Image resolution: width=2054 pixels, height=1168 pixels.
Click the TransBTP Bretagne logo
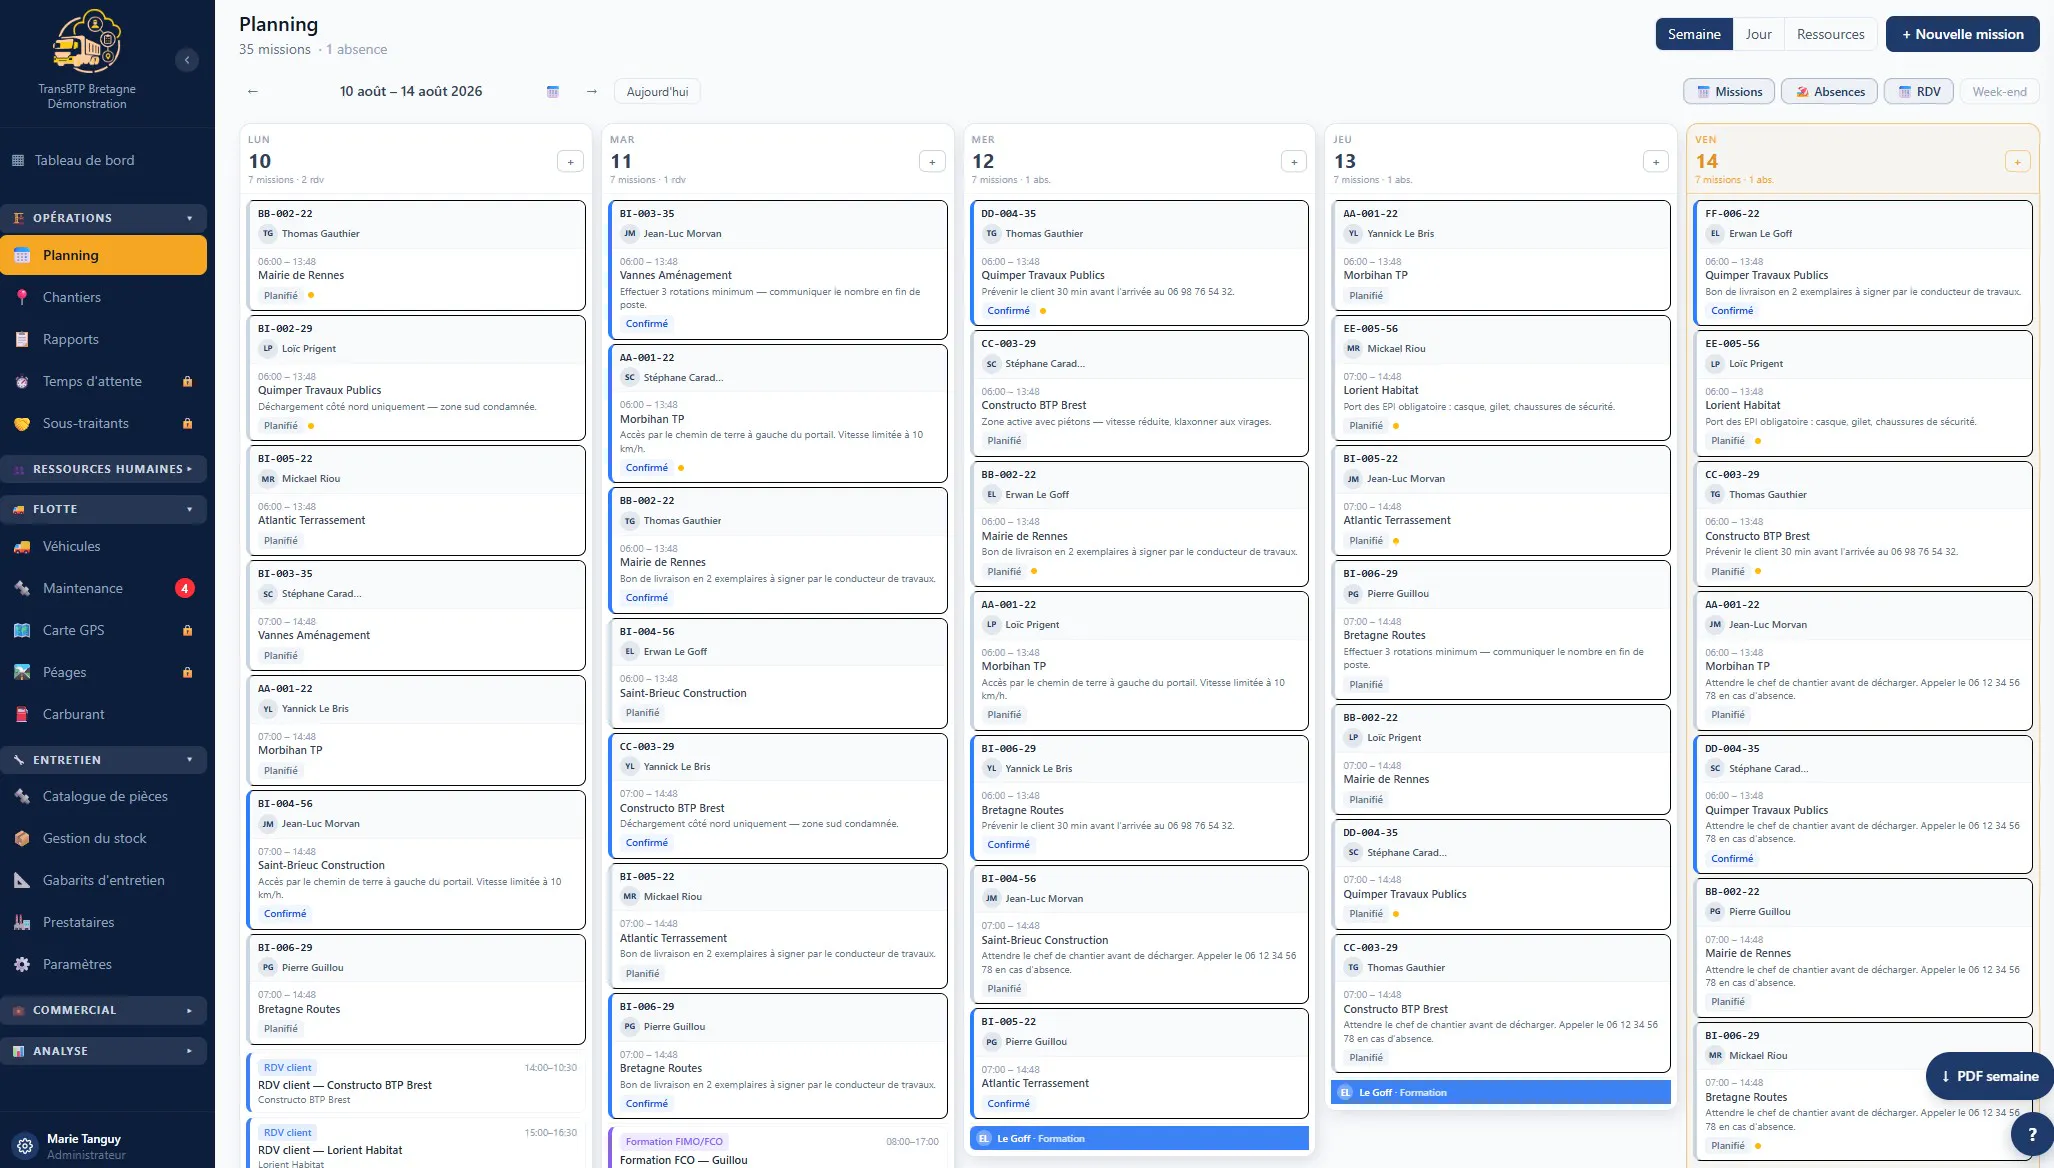87,41
